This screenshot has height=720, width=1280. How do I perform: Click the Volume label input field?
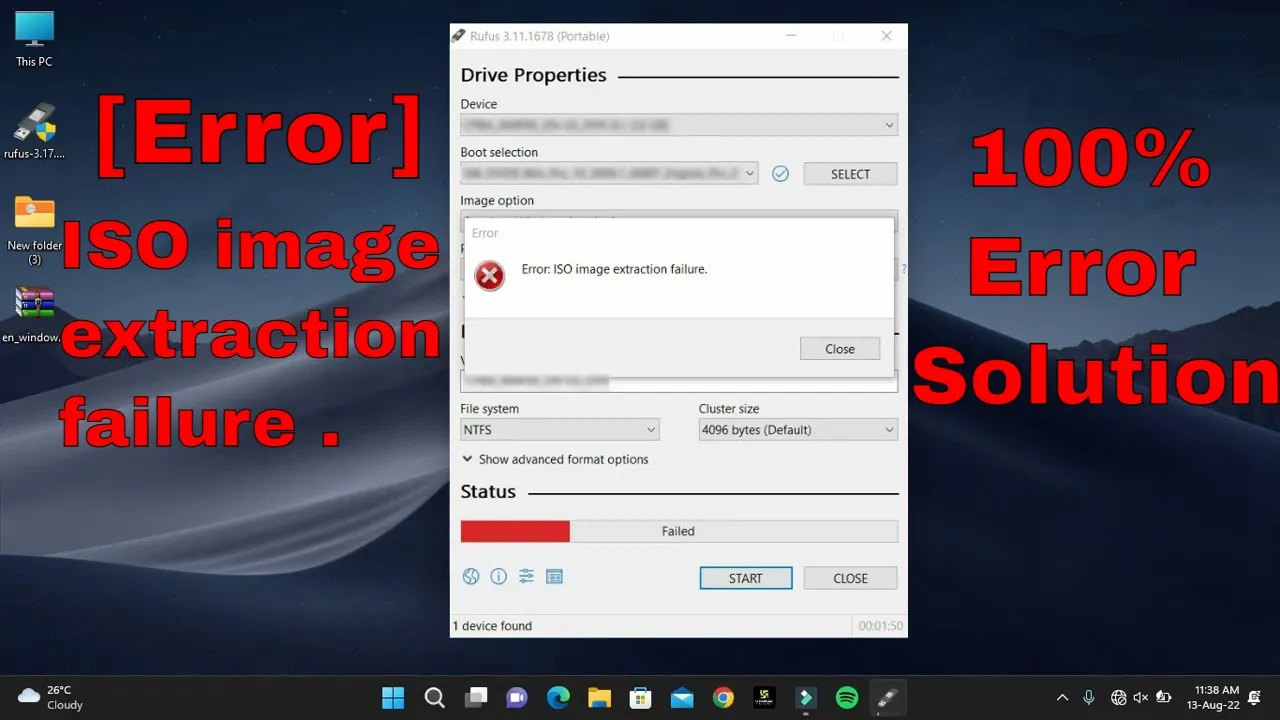click(679, 381)
